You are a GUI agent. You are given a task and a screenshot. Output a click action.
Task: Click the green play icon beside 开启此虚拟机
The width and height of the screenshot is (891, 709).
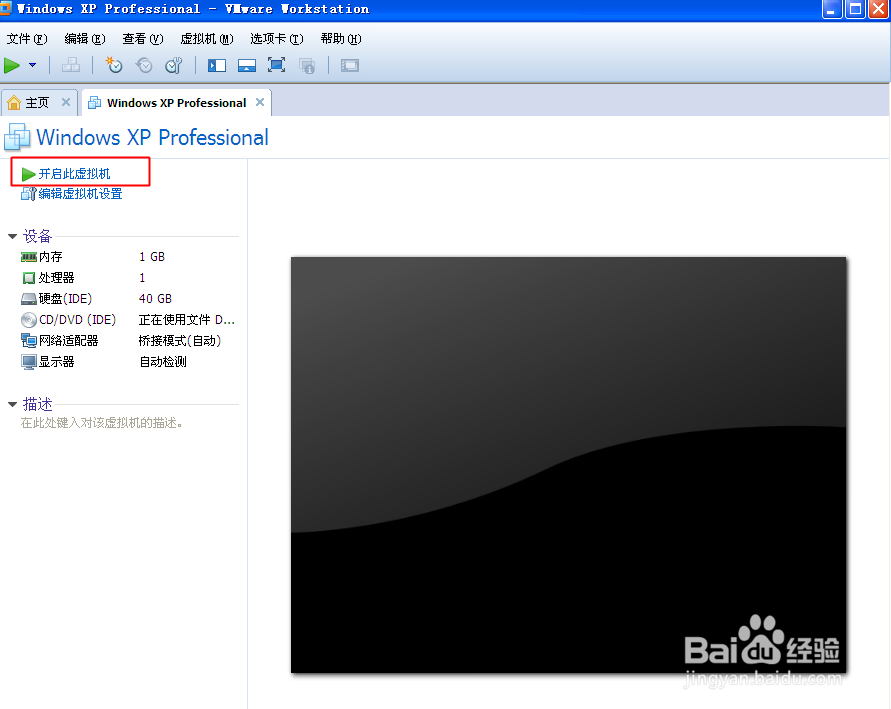coord(28,174)
